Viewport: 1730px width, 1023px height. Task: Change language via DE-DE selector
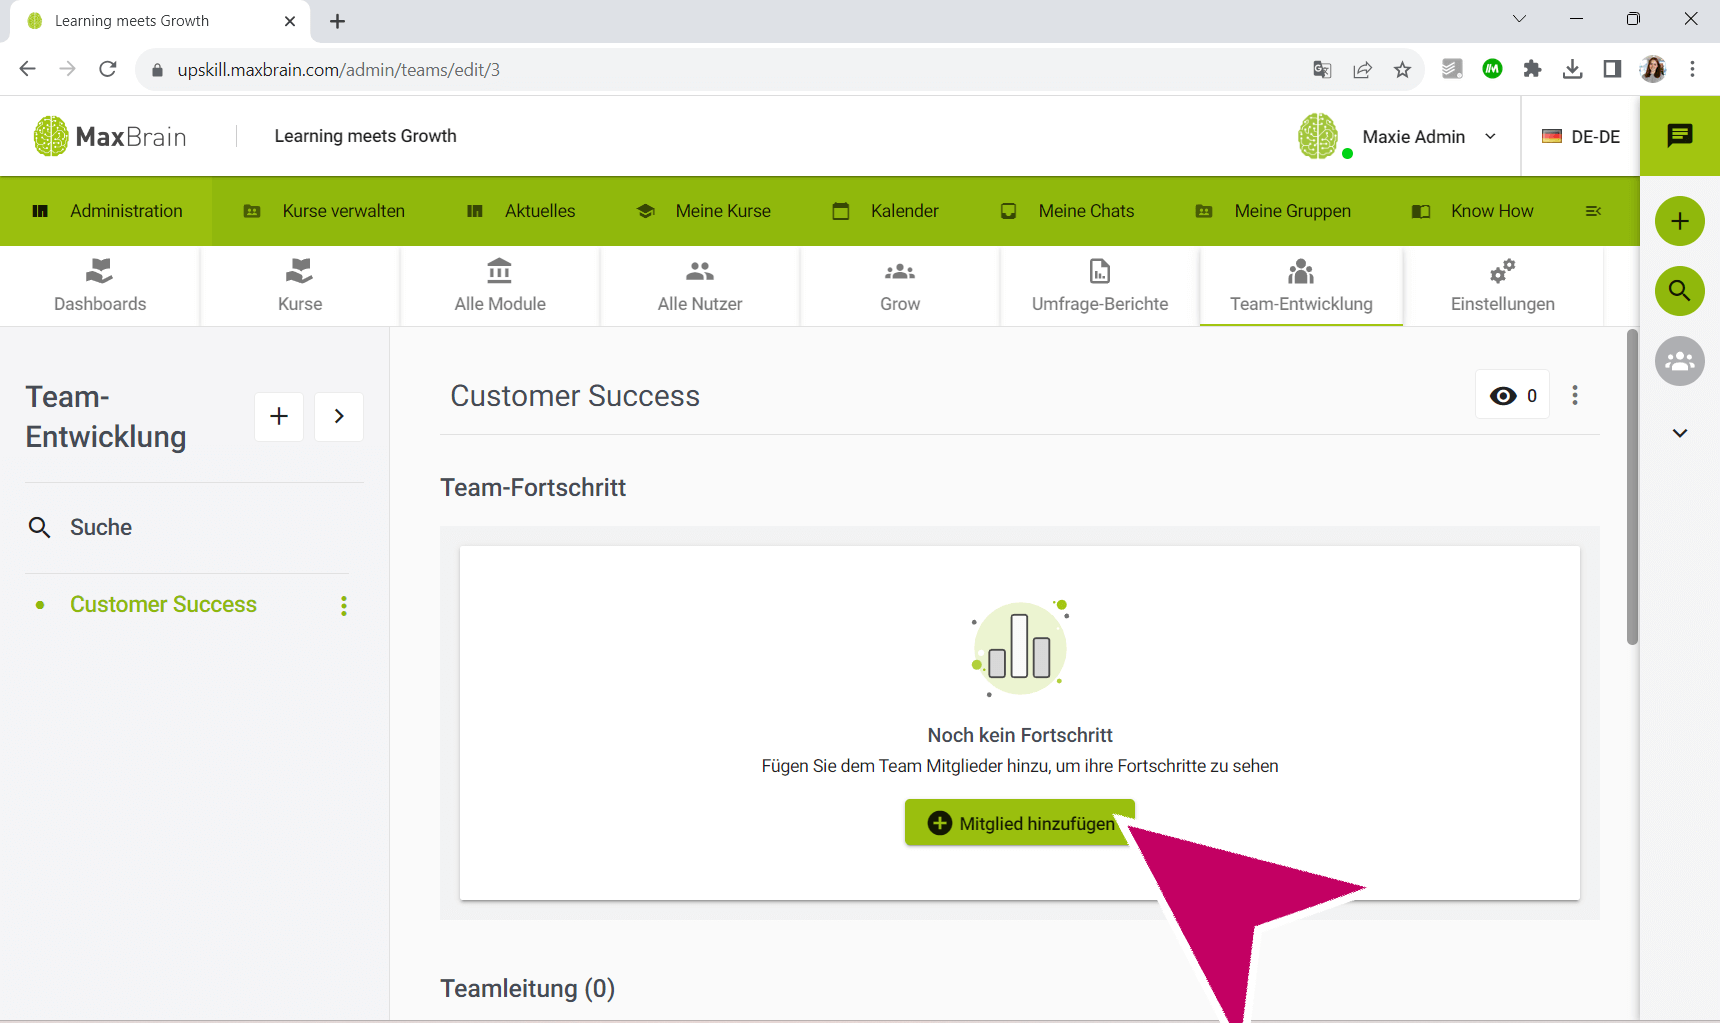point(1581,136)
